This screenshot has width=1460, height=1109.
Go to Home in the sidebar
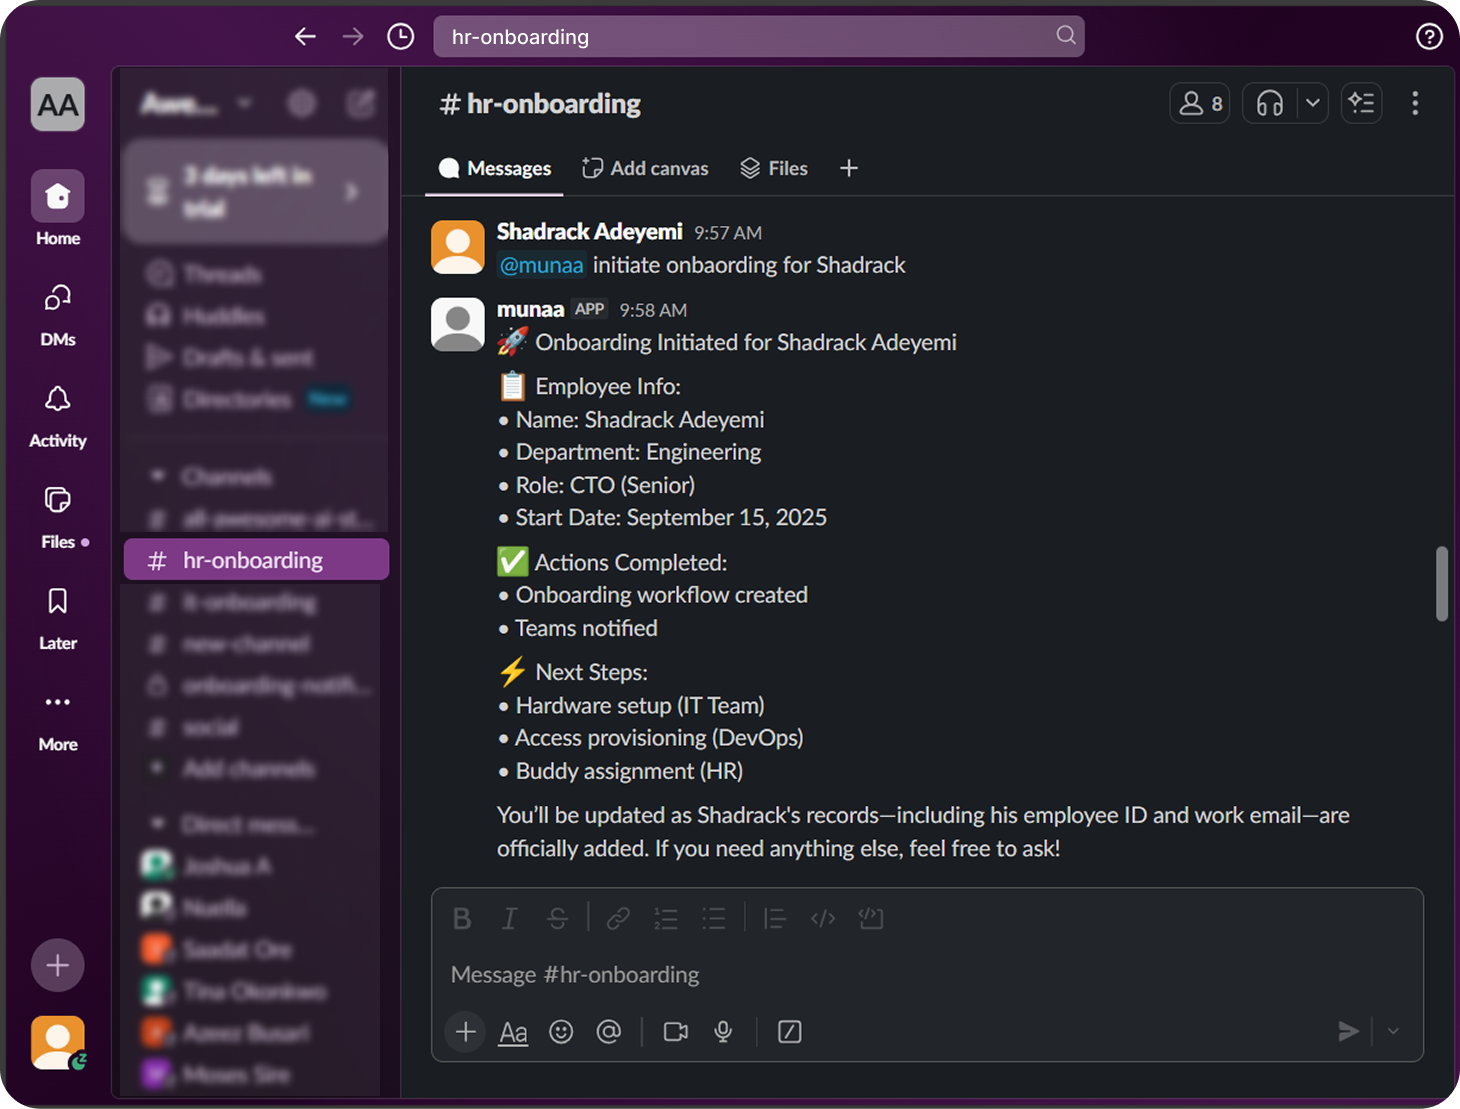click(x=58, y=208)
